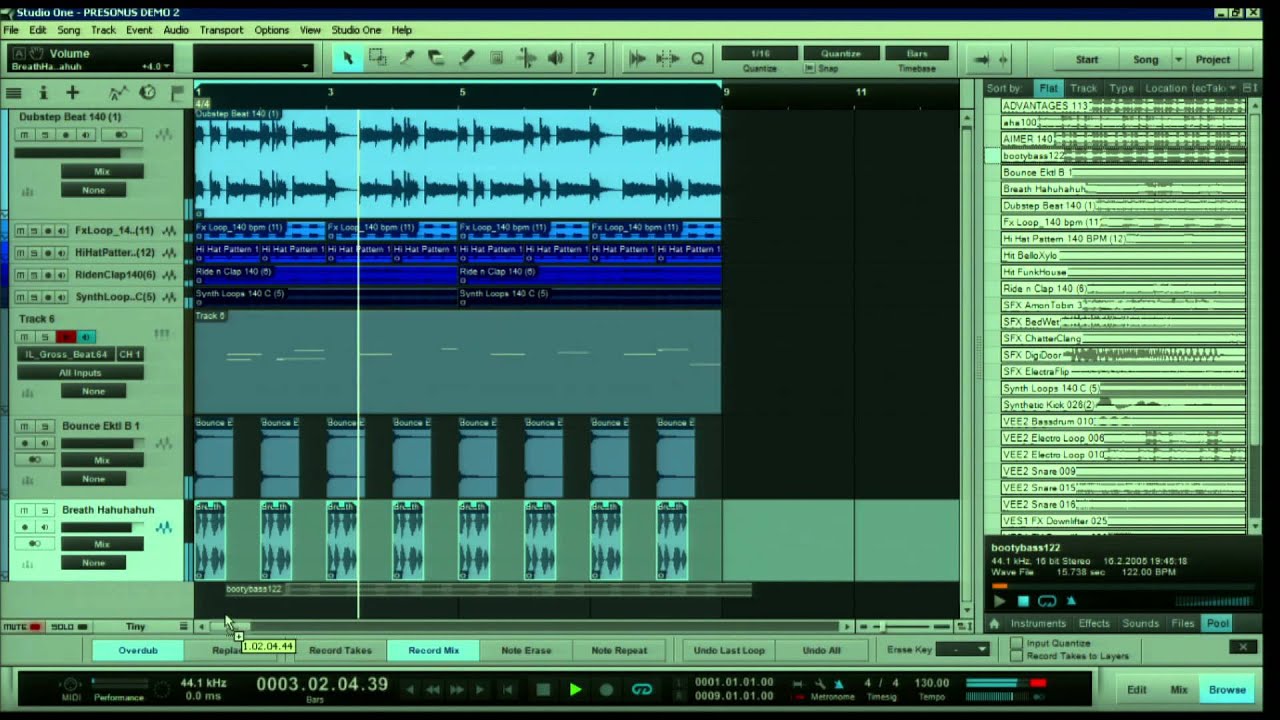Open the inspector info icon
The height and width of the screenshot is (720, 1280).
coord(43,93)
